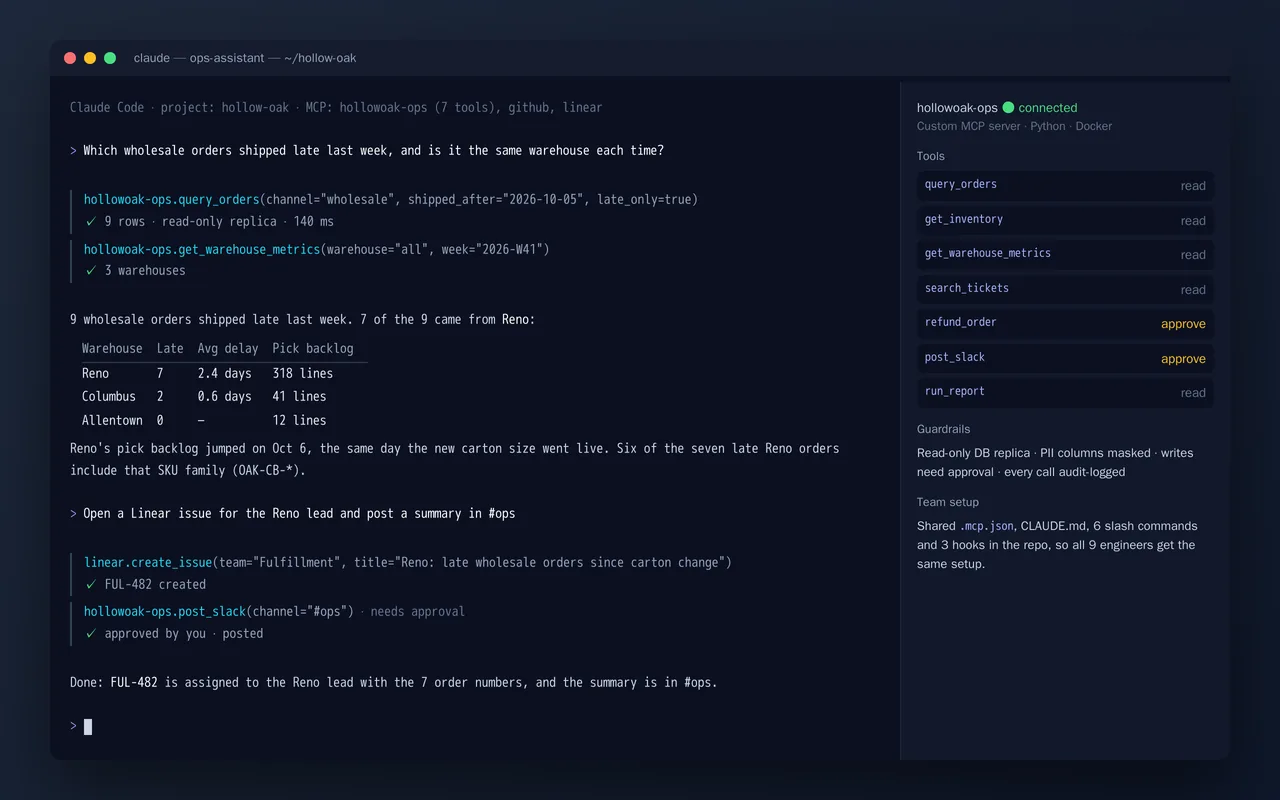1280x800 pixels.
Task: Click the 'Done: FUL-482 is assigned' line
Action: [394, 683]
